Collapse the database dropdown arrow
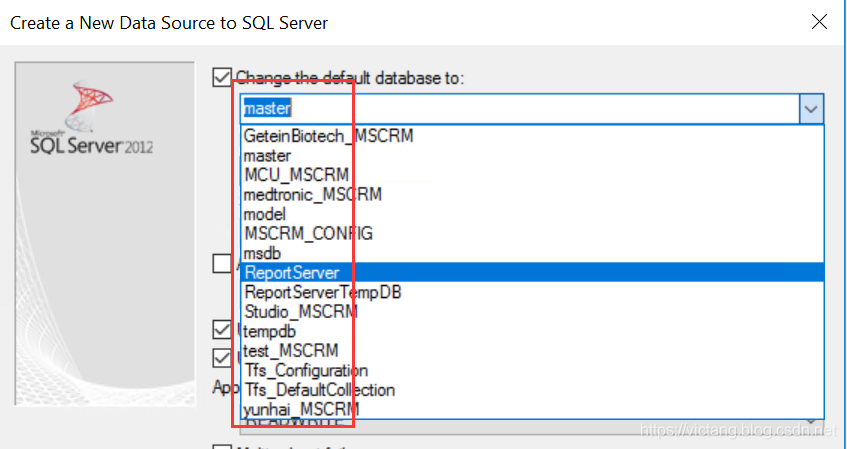847x449 pixels. (x=811, y=109)
